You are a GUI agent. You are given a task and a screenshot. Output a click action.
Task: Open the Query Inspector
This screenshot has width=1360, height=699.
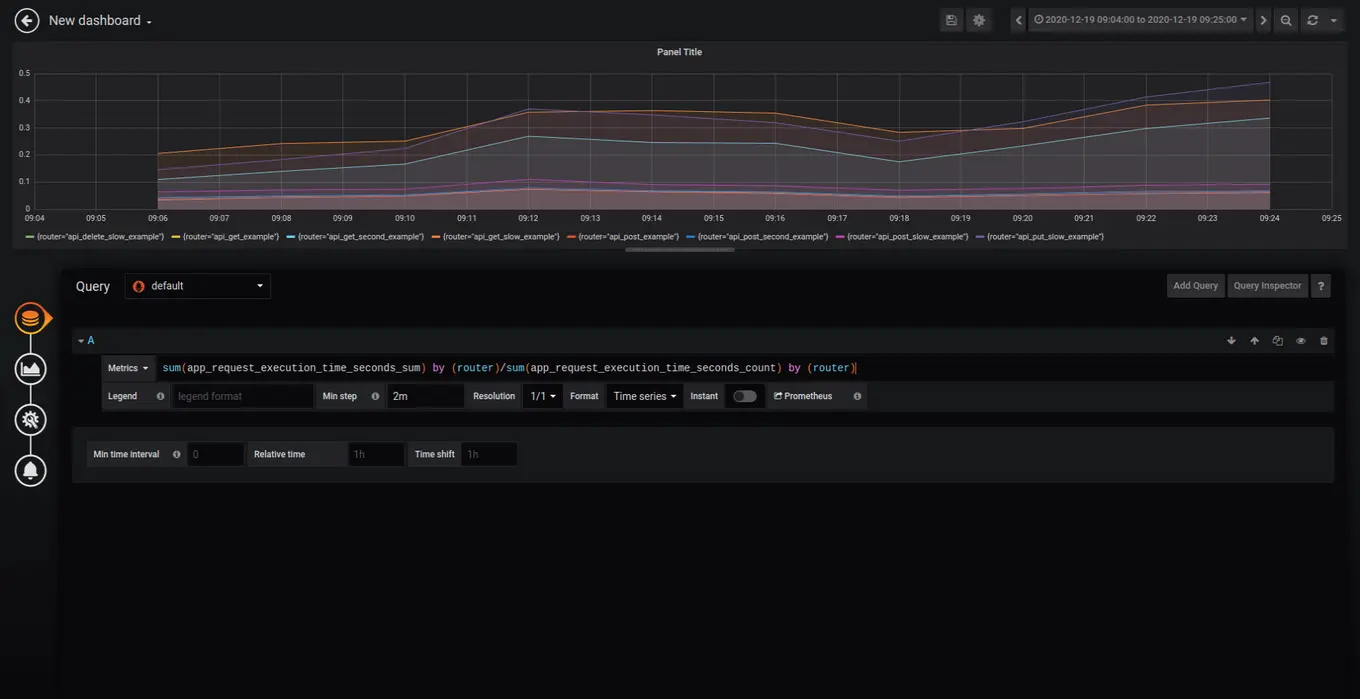[1267, 286]
